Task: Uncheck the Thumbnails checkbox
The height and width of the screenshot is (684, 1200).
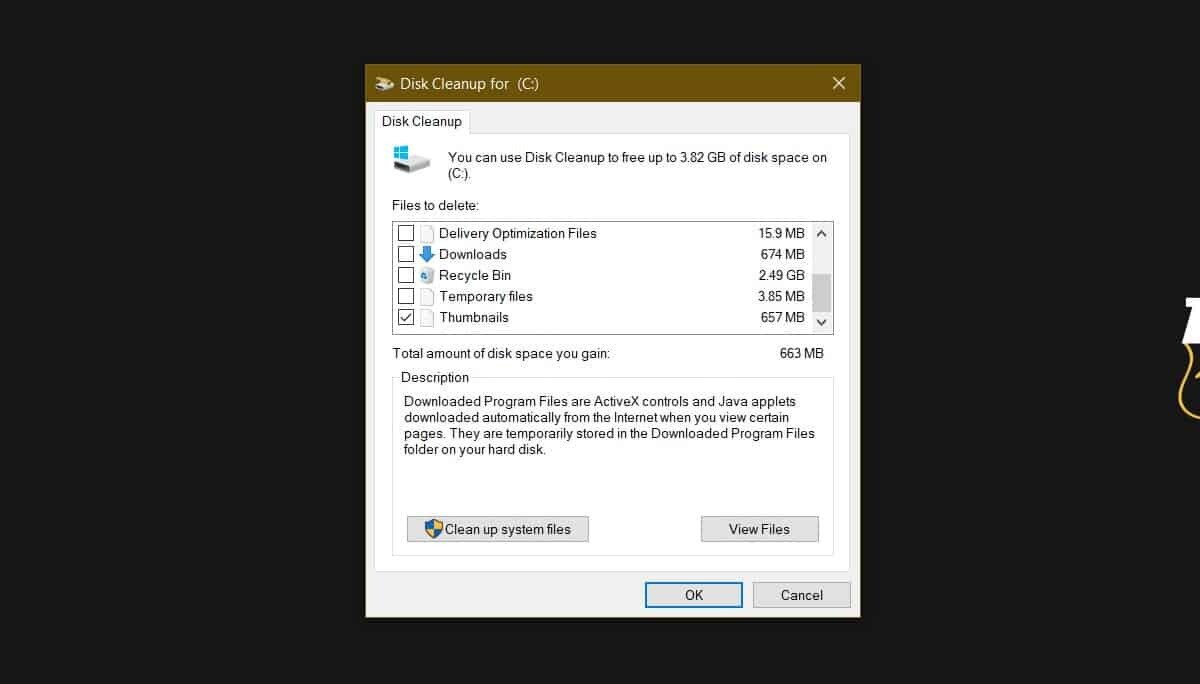Action: (406, 317)
